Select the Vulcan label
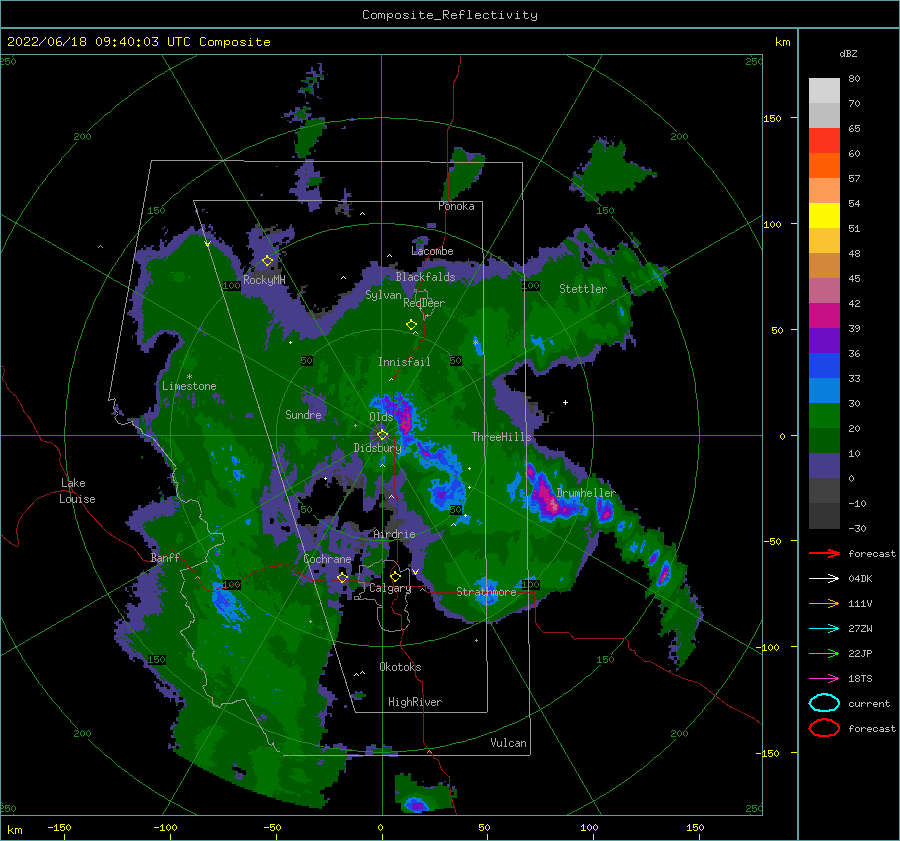The image size is (900, 841). pyautogui.click(x=508, y=743)
